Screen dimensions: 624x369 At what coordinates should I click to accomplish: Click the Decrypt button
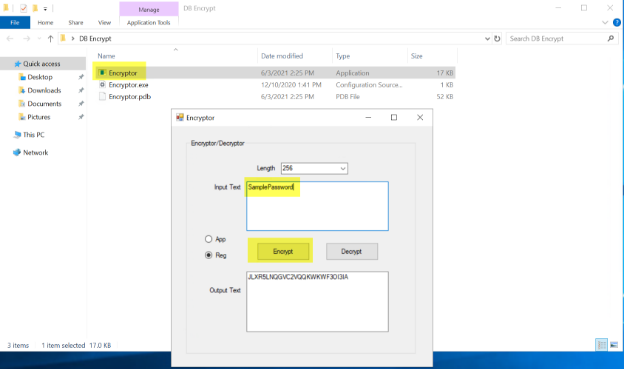pos(352,251)
